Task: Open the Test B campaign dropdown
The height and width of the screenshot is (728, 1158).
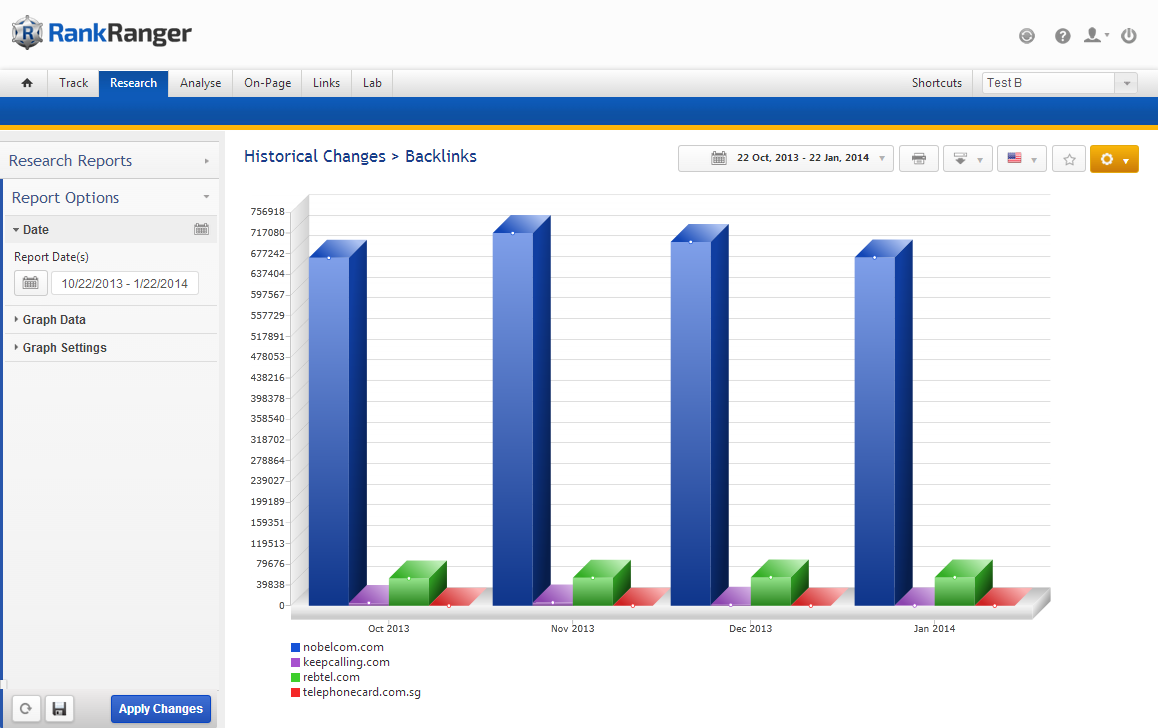Action: [x=1127, y=83]
